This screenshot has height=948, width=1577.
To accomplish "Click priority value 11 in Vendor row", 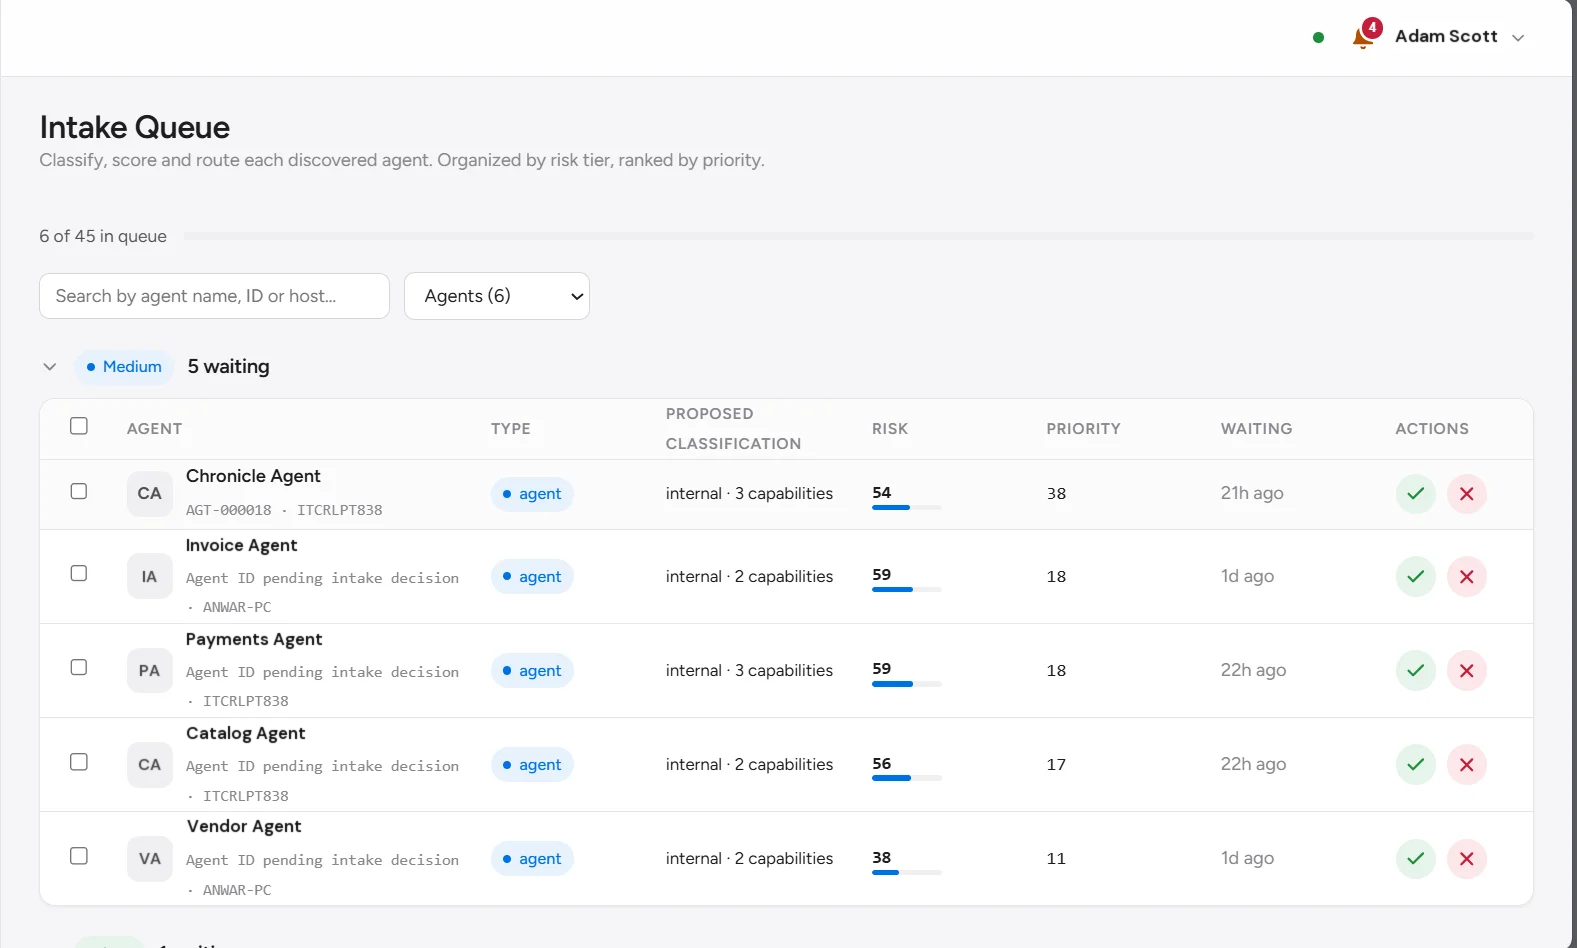I will point(1056,859).
